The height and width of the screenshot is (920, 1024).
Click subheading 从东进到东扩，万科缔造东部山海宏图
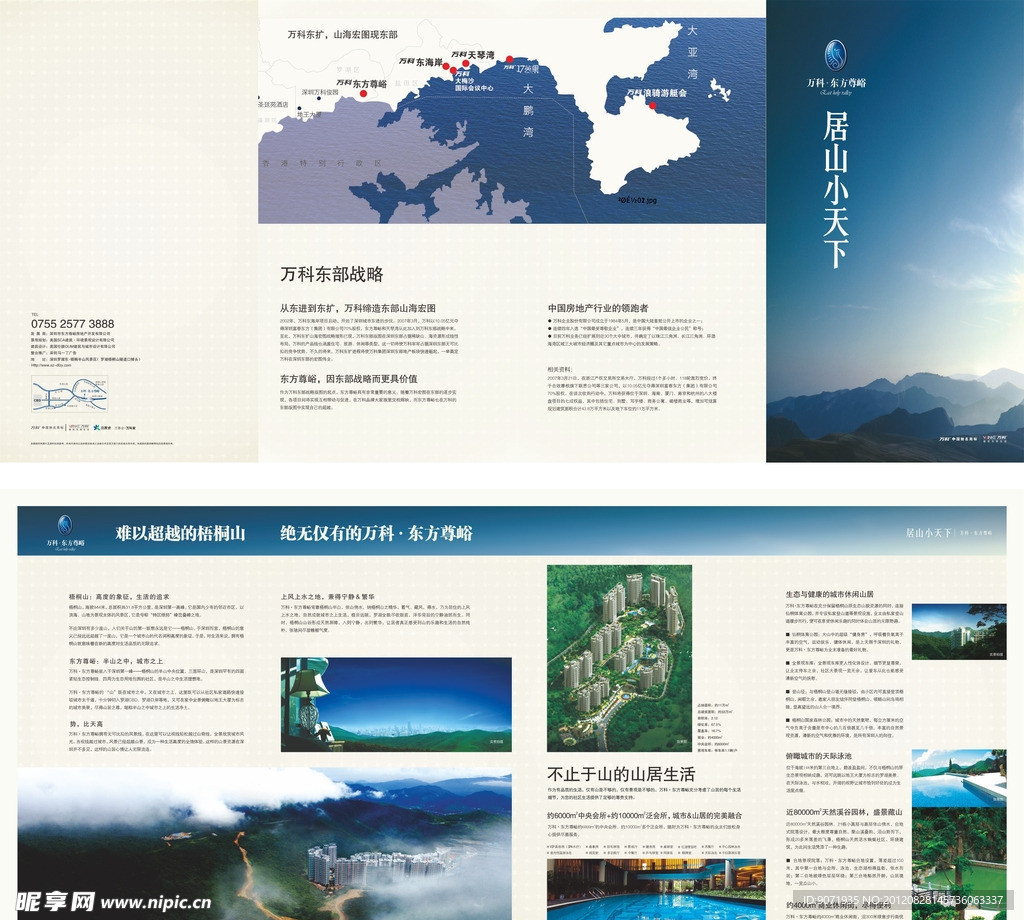point(358,308)
